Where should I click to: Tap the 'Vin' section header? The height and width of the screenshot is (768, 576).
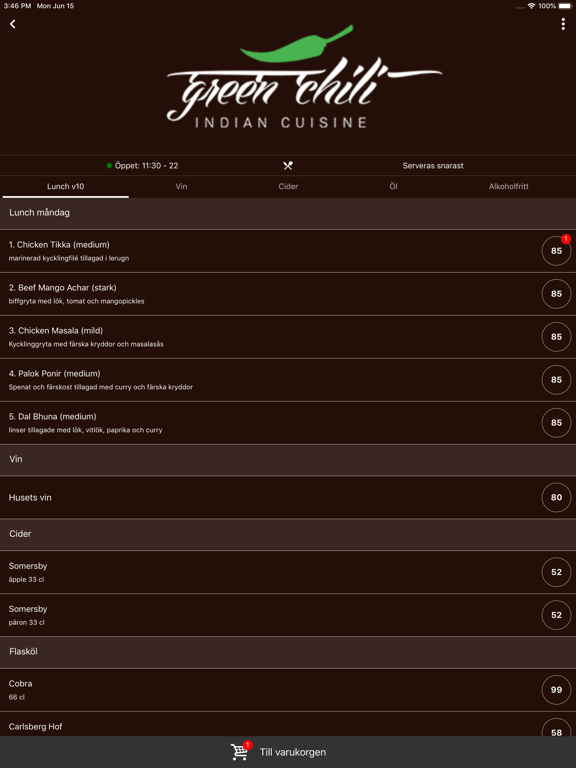click(288, 459)
